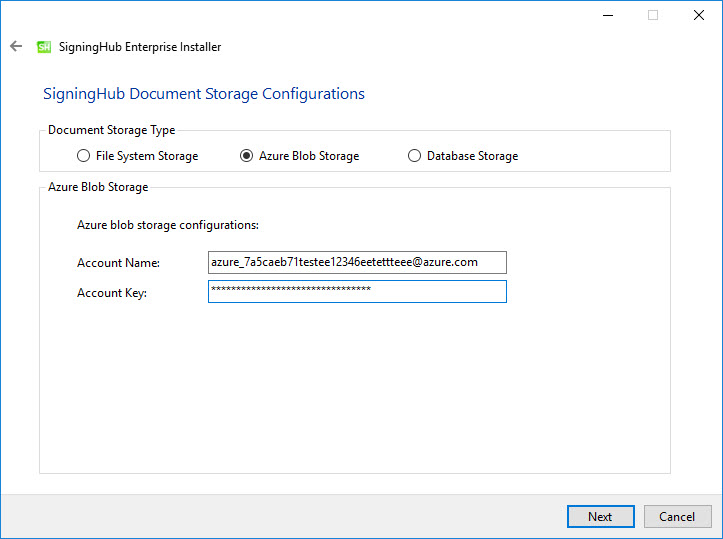The height and width of the screenshot is (539, 723).
Task: Cancel the installer setup
Action: click(677, 516)
